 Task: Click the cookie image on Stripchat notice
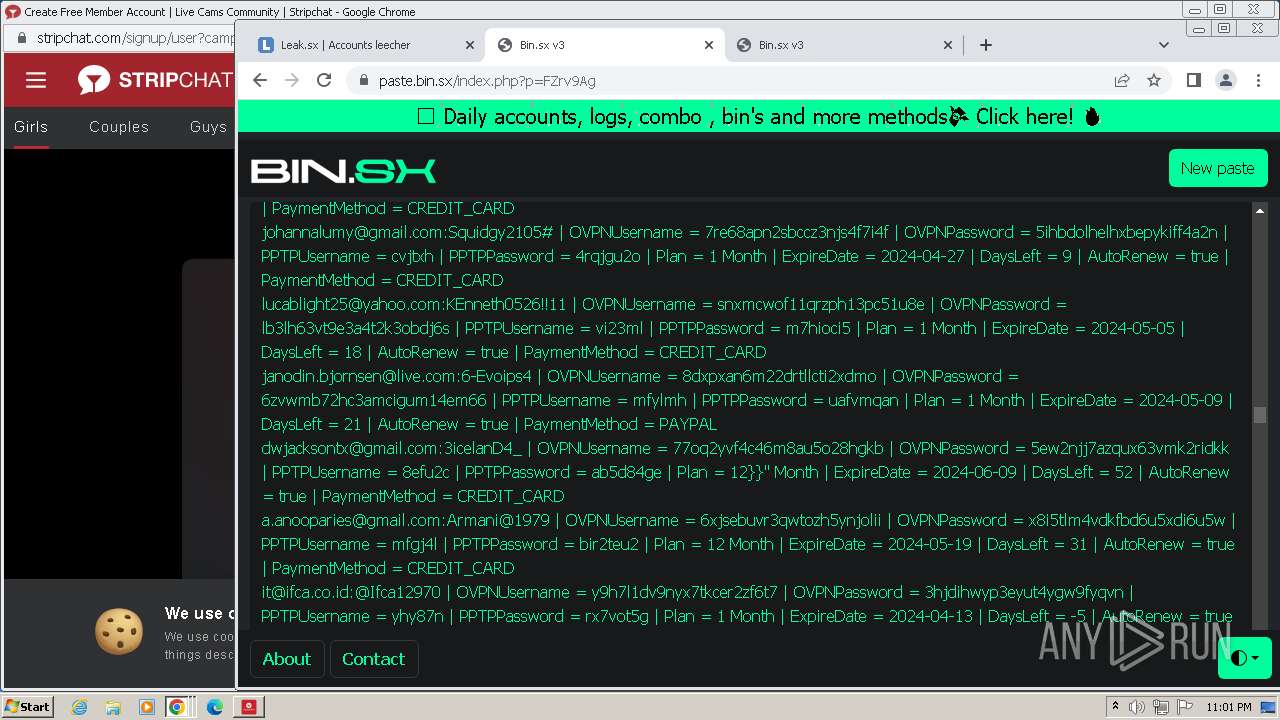click(119, 631)
